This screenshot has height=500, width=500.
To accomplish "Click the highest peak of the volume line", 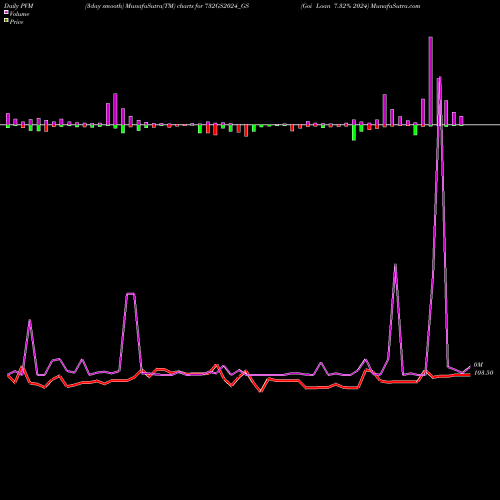I will [x=440, y=79].
